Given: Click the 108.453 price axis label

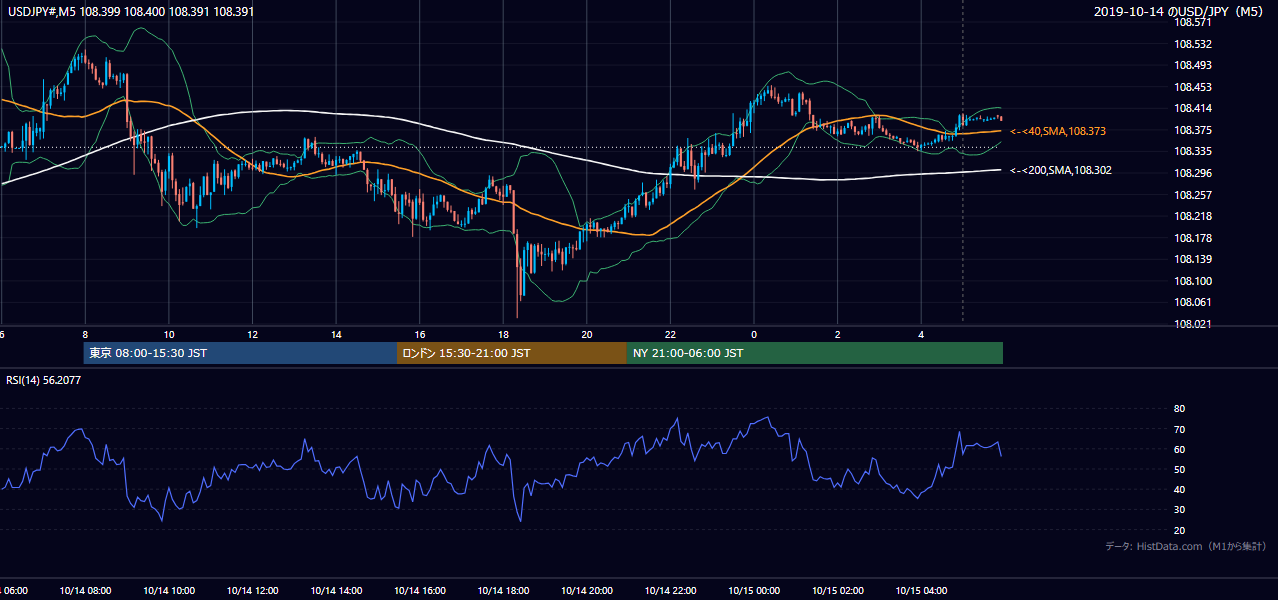Looking at the screenshot, I should pos(1194,87).
